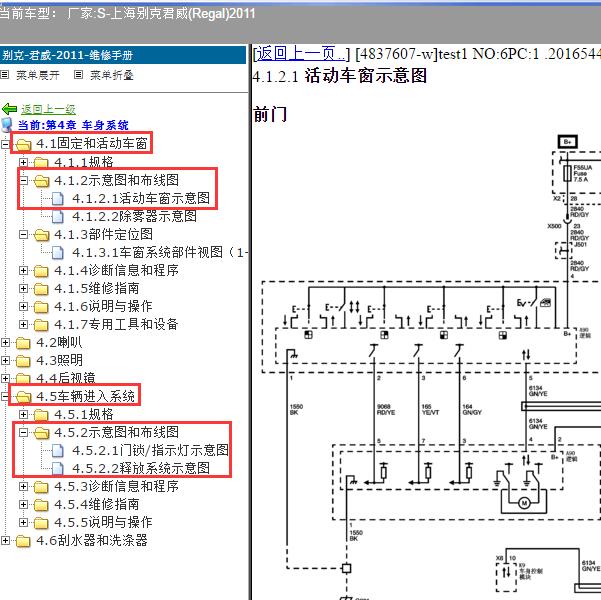The image size is (601, 600).
Task: Click the green back arrow icon
Action: pos(10,109)
